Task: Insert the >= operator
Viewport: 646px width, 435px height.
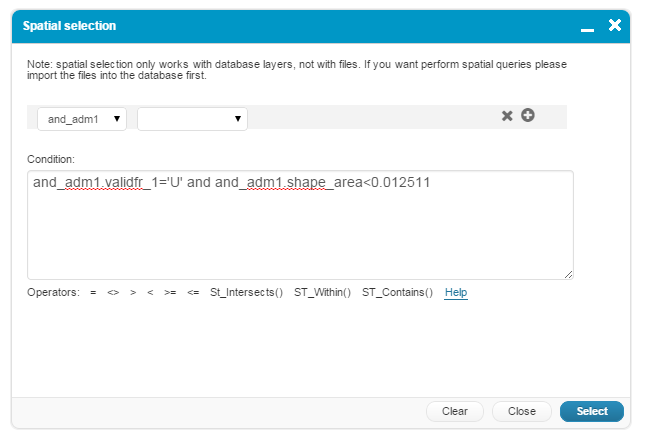Action: (169, 293)
